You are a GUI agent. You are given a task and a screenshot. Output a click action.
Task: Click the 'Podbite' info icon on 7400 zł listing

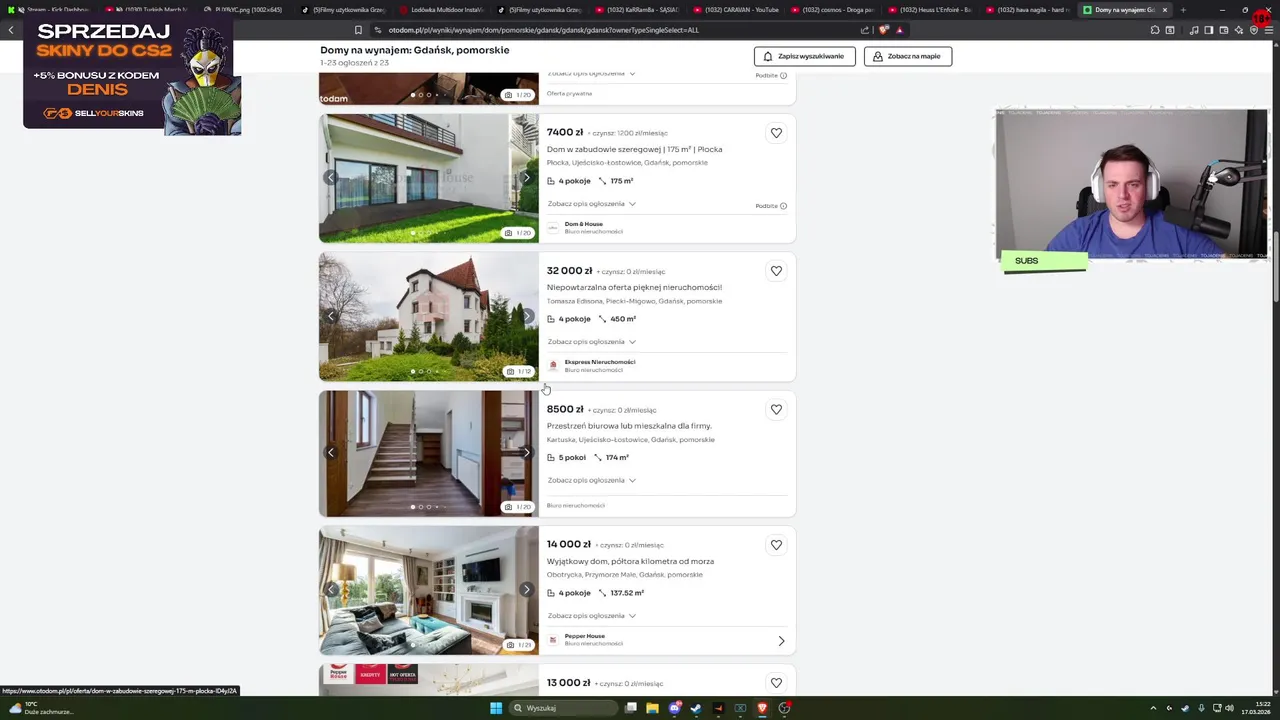pyautogui.click(x=783, y=206)
